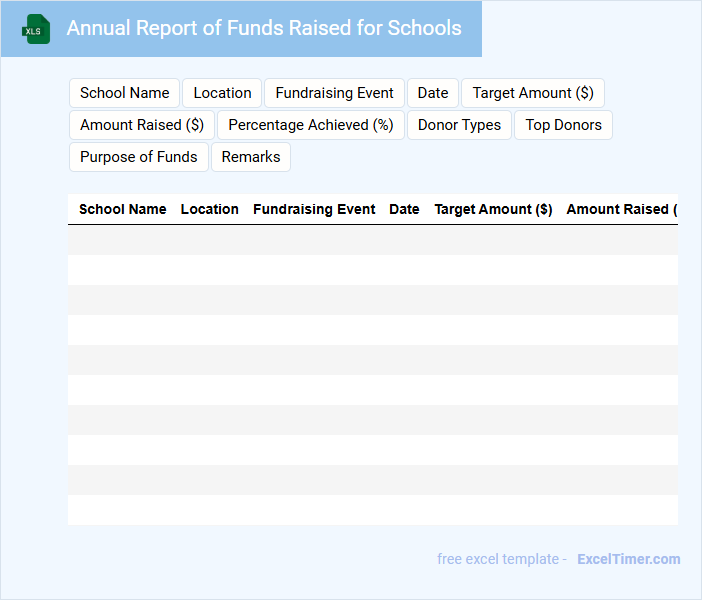The image size is (702, 600).
Task: Click the green XLS file icon
Action: (x=36, y=29)
